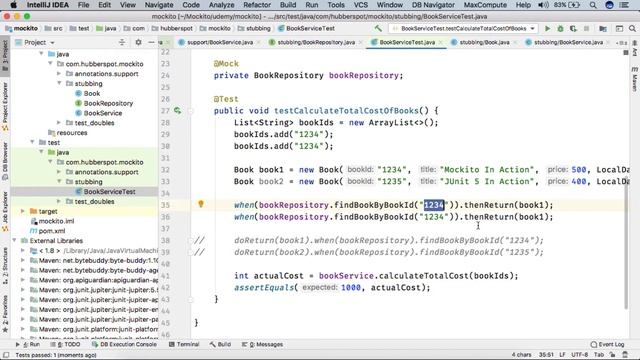Hide the Project panel with minus icon
The width and height of the screenshot is (640, 360).
[151, 42]
